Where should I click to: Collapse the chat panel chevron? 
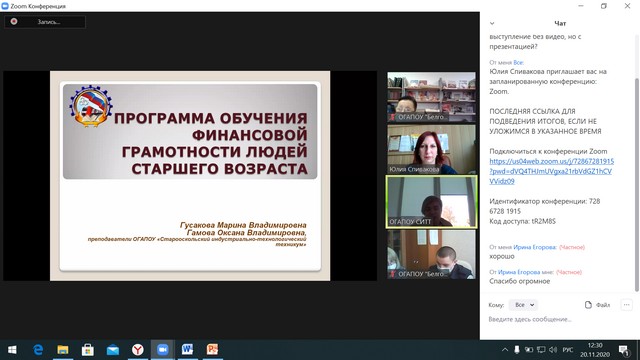[x=492, y=23]
